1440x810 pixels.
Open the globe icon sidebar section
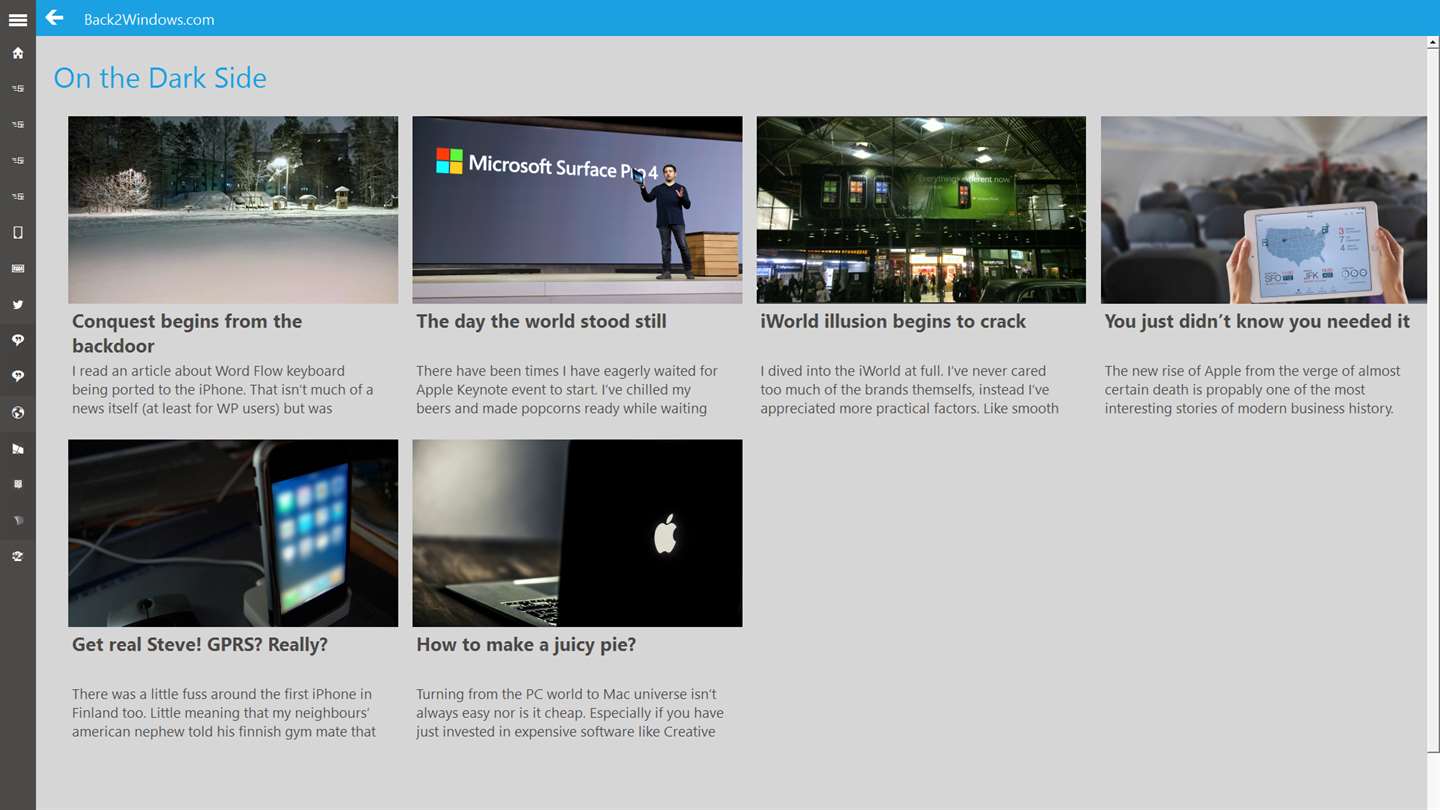click(18, 413)
